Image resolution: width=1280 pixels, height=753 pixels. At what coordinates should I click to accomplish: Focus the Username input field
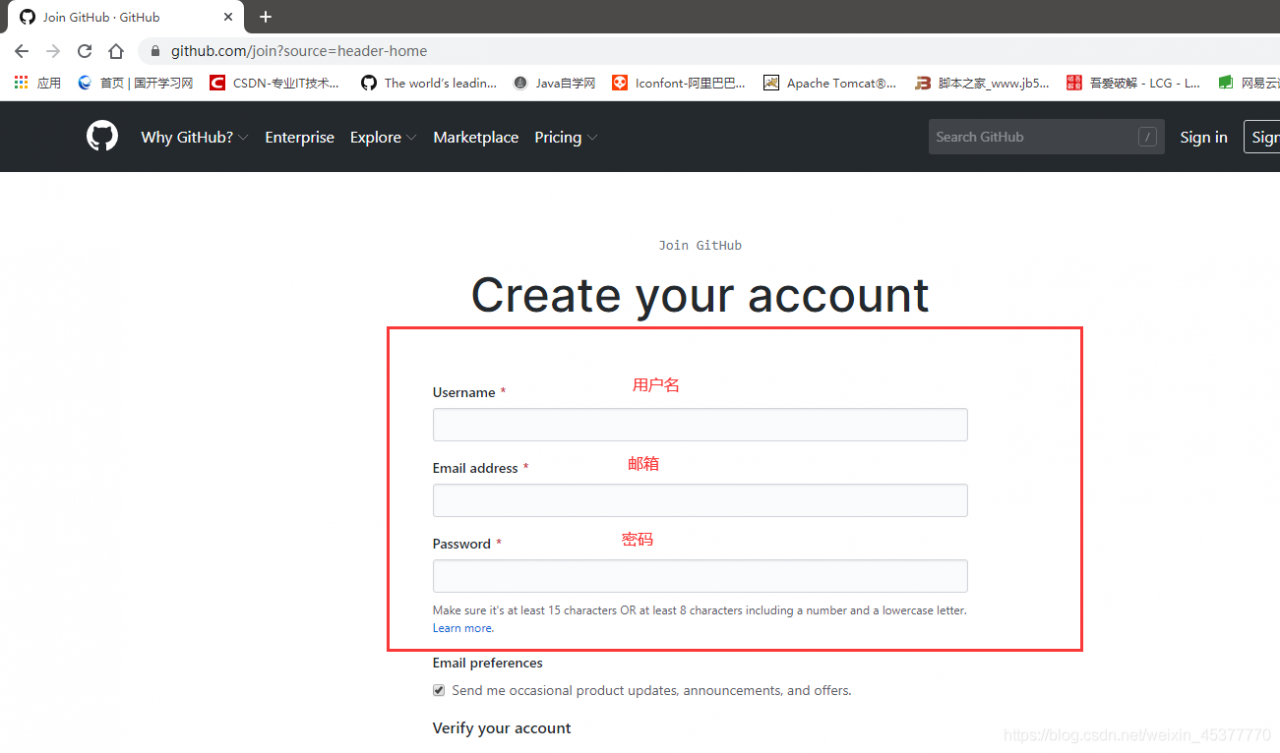click(x=700, y=424)
